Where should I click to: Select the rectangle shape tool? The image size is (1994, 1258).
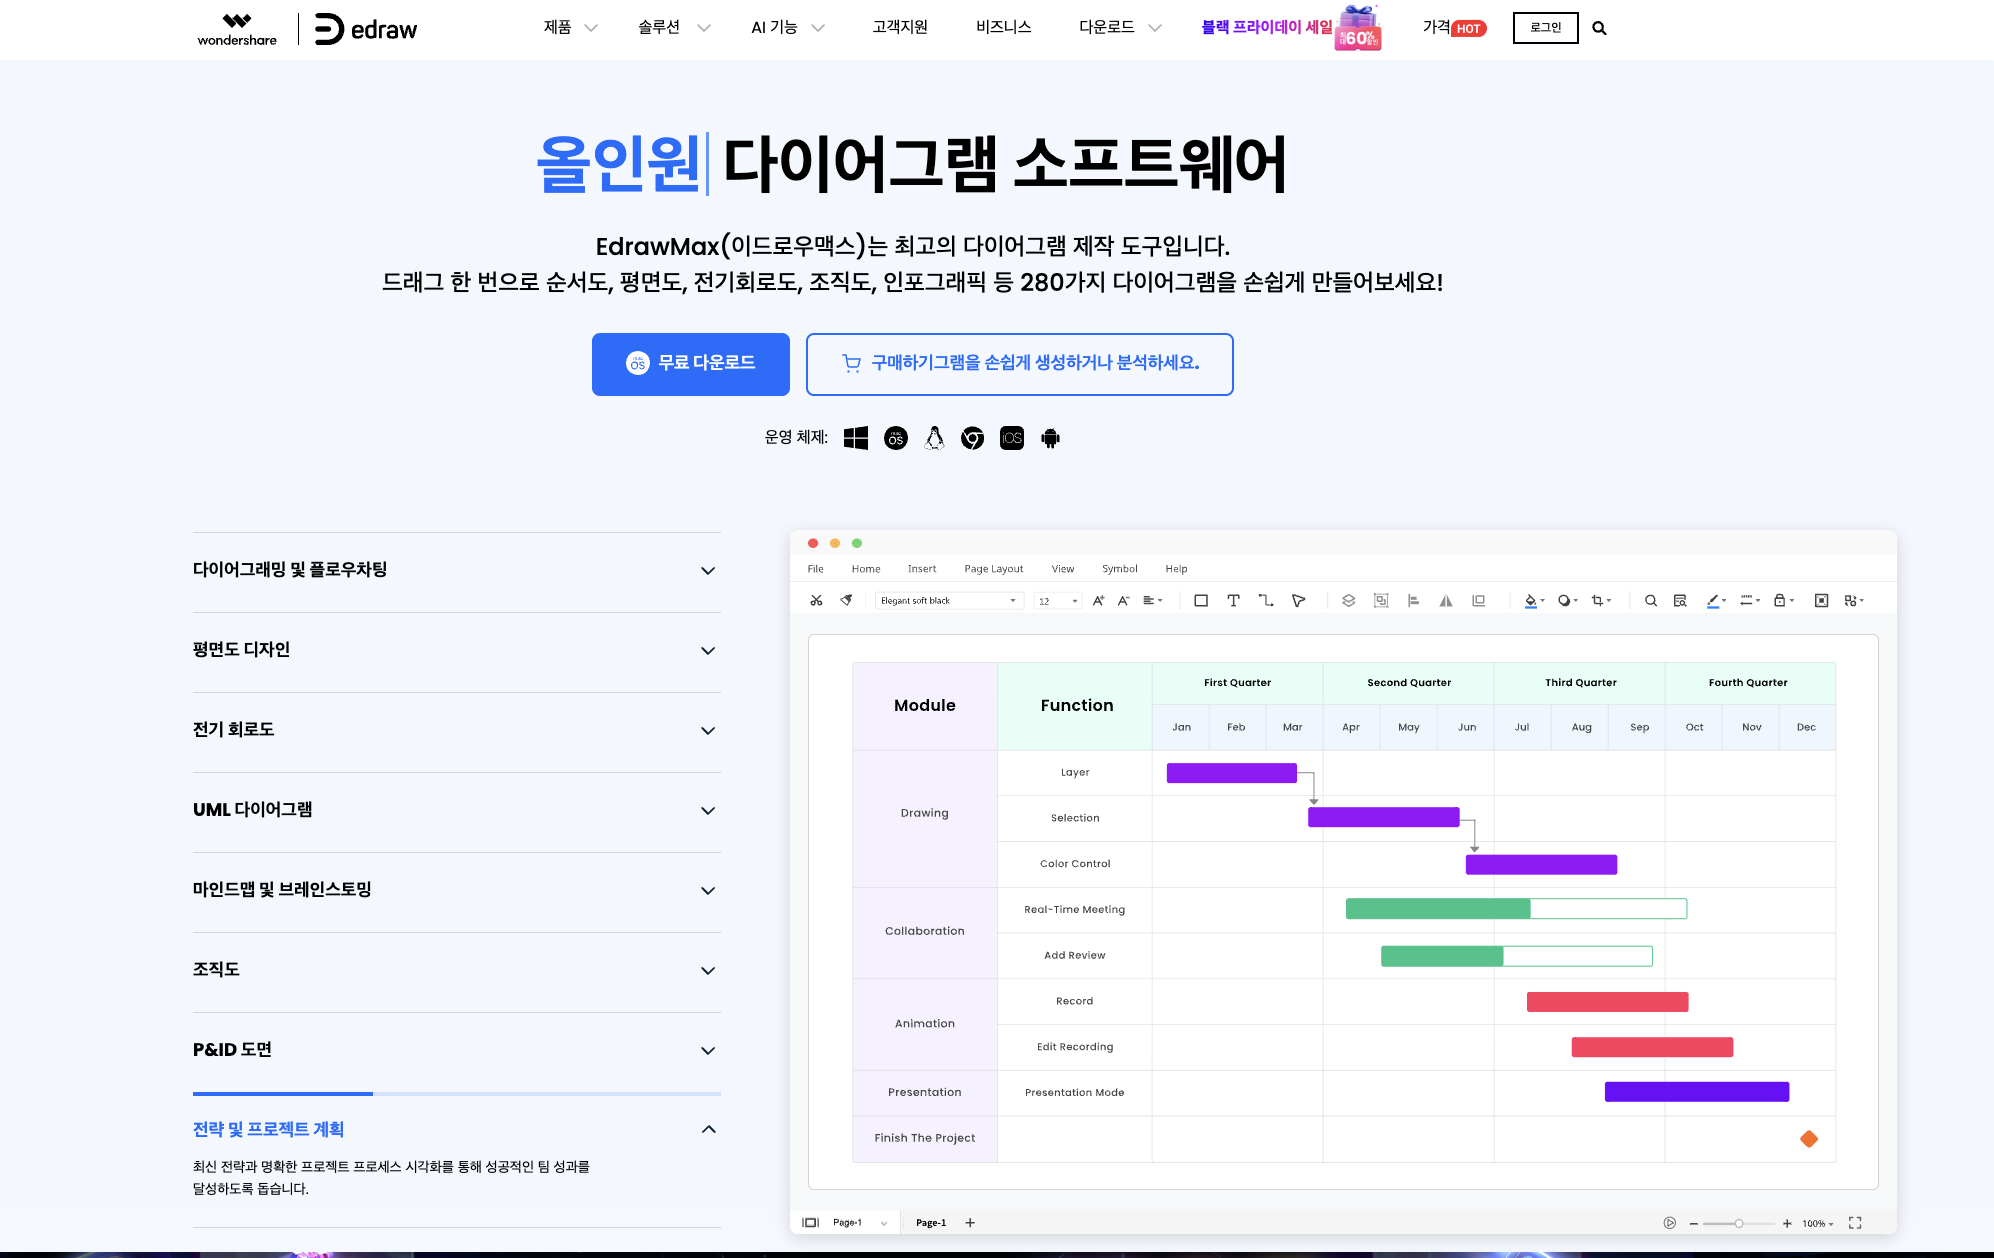(1201, 601)
